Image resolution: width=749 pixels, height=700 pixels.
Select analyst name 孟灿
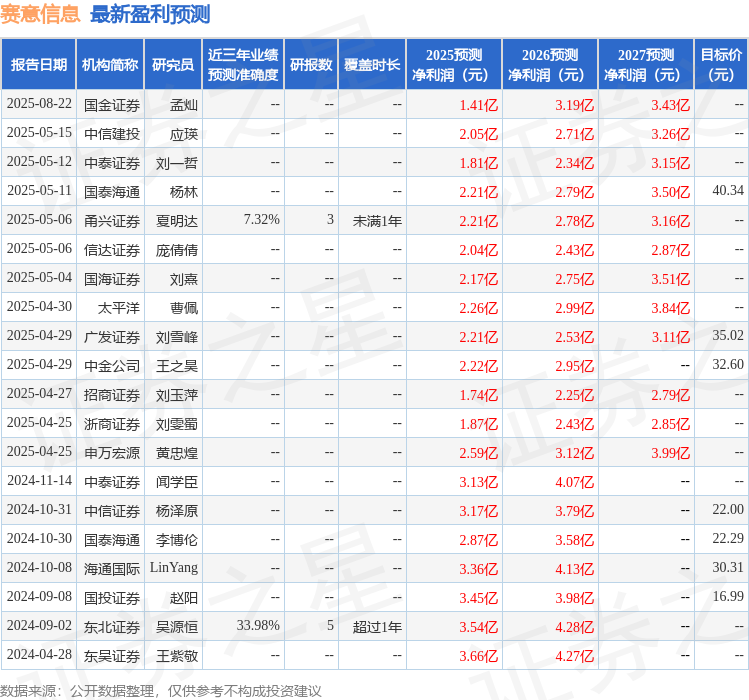(184, 105)
